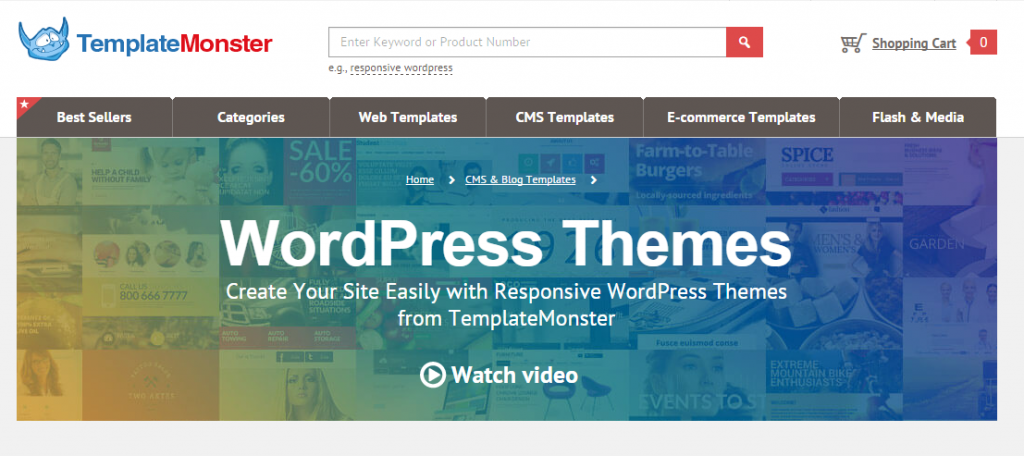Click the circular play icon for video
This screenshot has width=1024, height=456.
coord(432,375)
